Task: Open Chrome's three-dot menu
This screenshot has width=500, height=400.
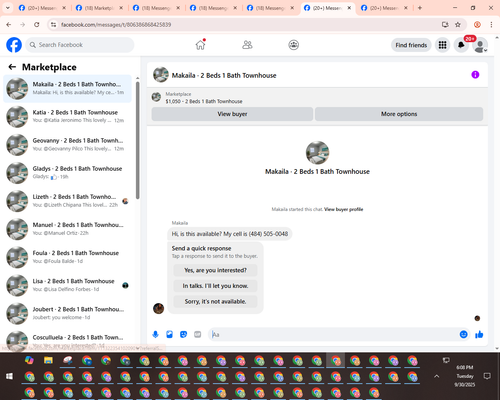Action: coord(491,25)
